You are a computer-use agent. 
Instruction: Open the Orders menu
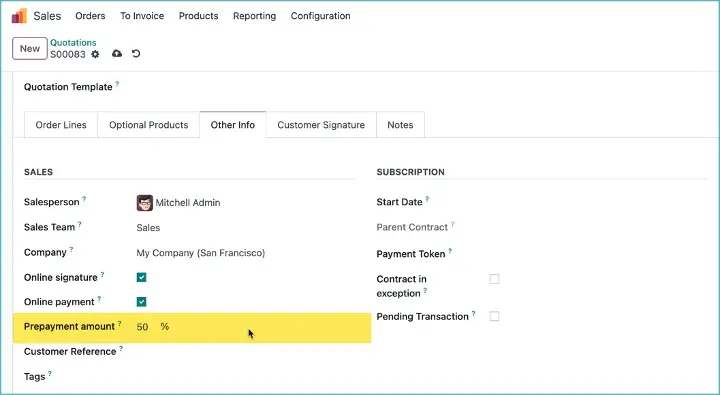90,16
